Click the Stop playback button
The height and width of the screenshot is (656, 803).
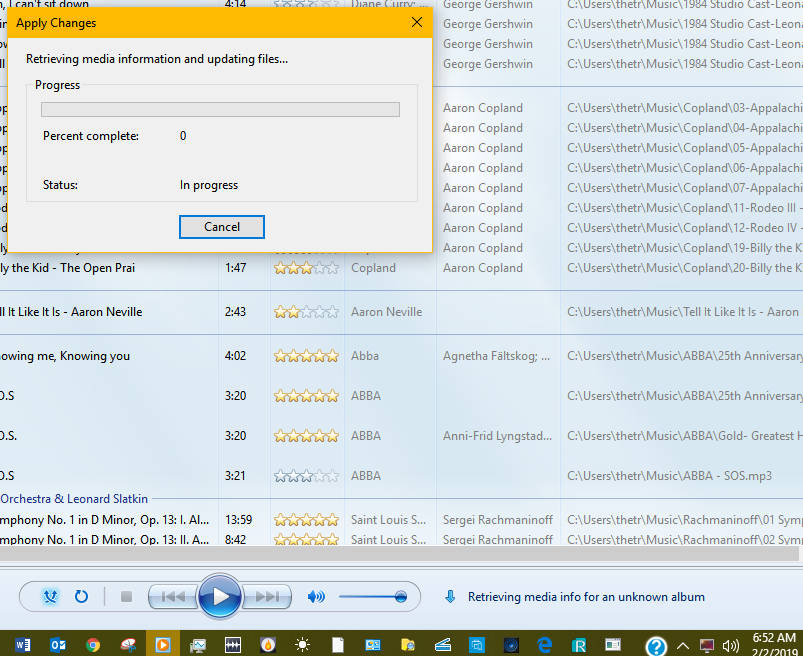126,597
